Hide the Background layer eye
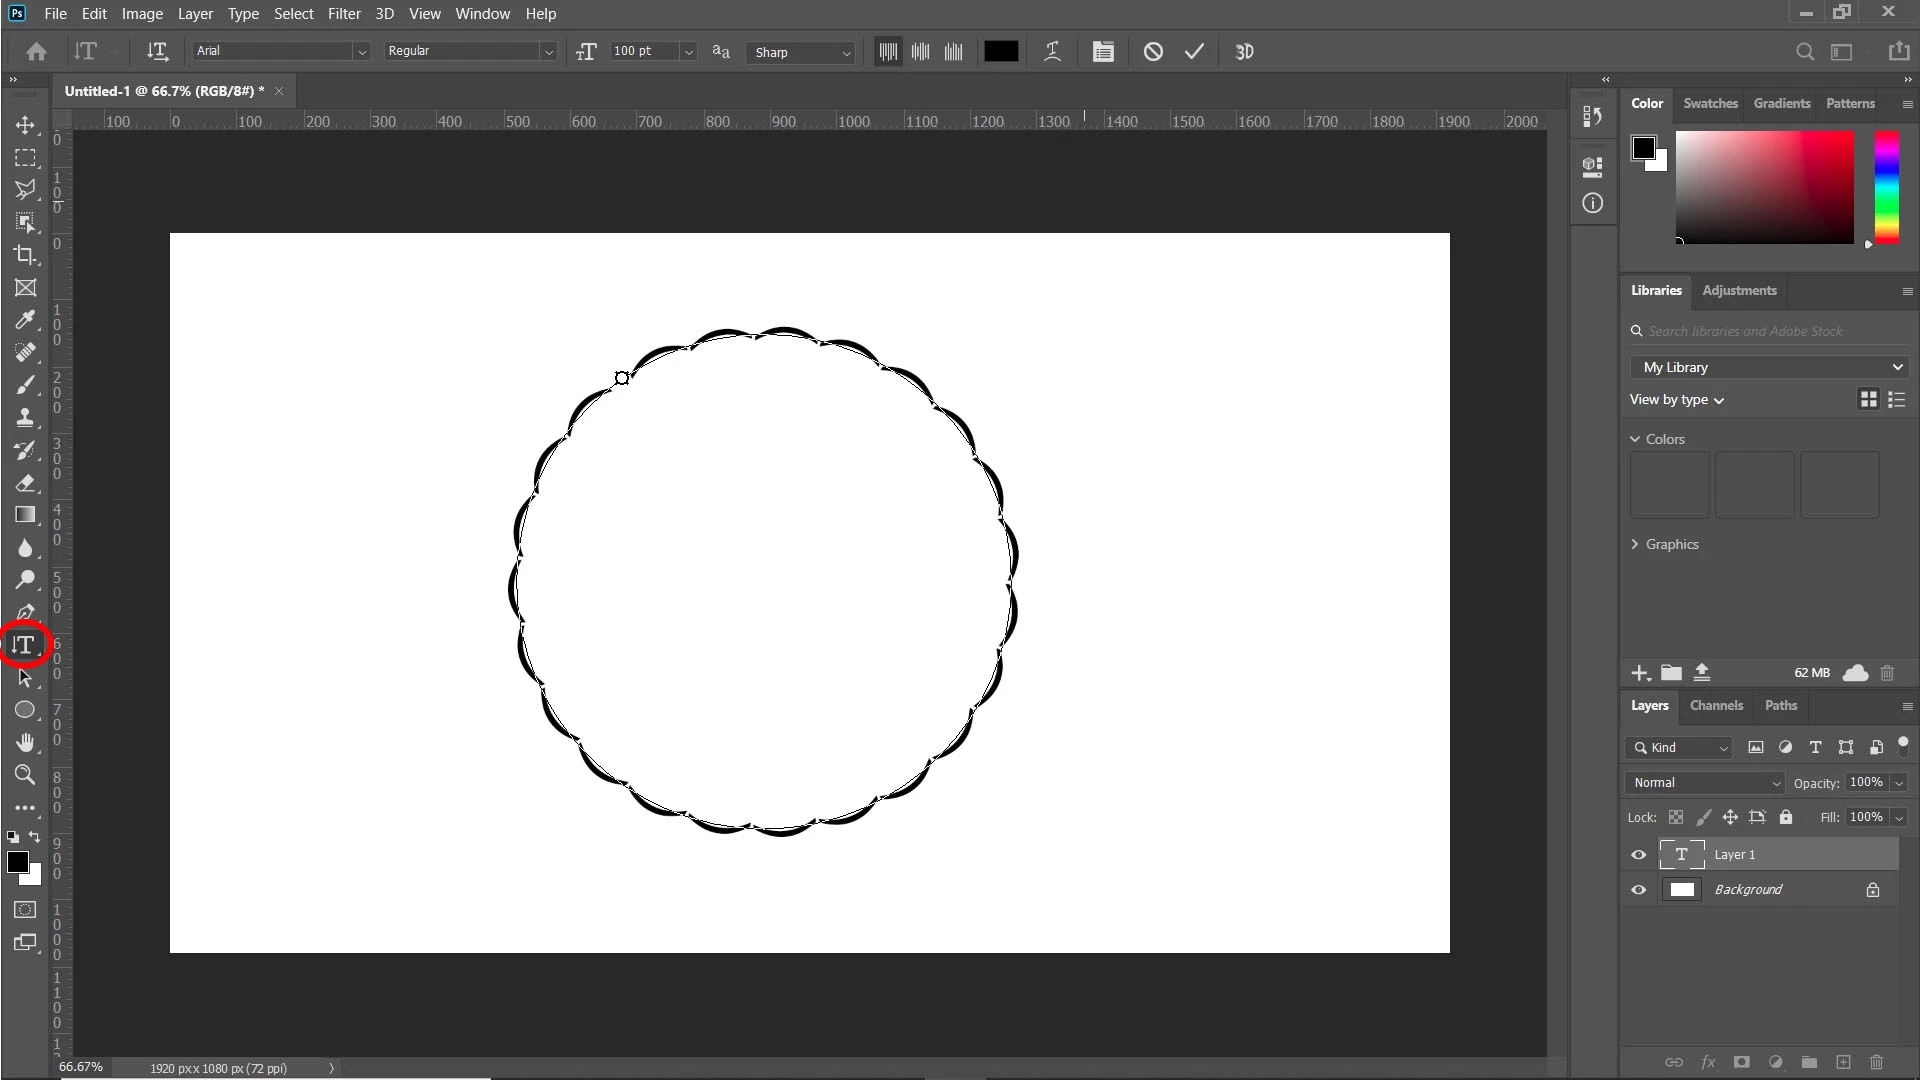 click(1638, 890)
